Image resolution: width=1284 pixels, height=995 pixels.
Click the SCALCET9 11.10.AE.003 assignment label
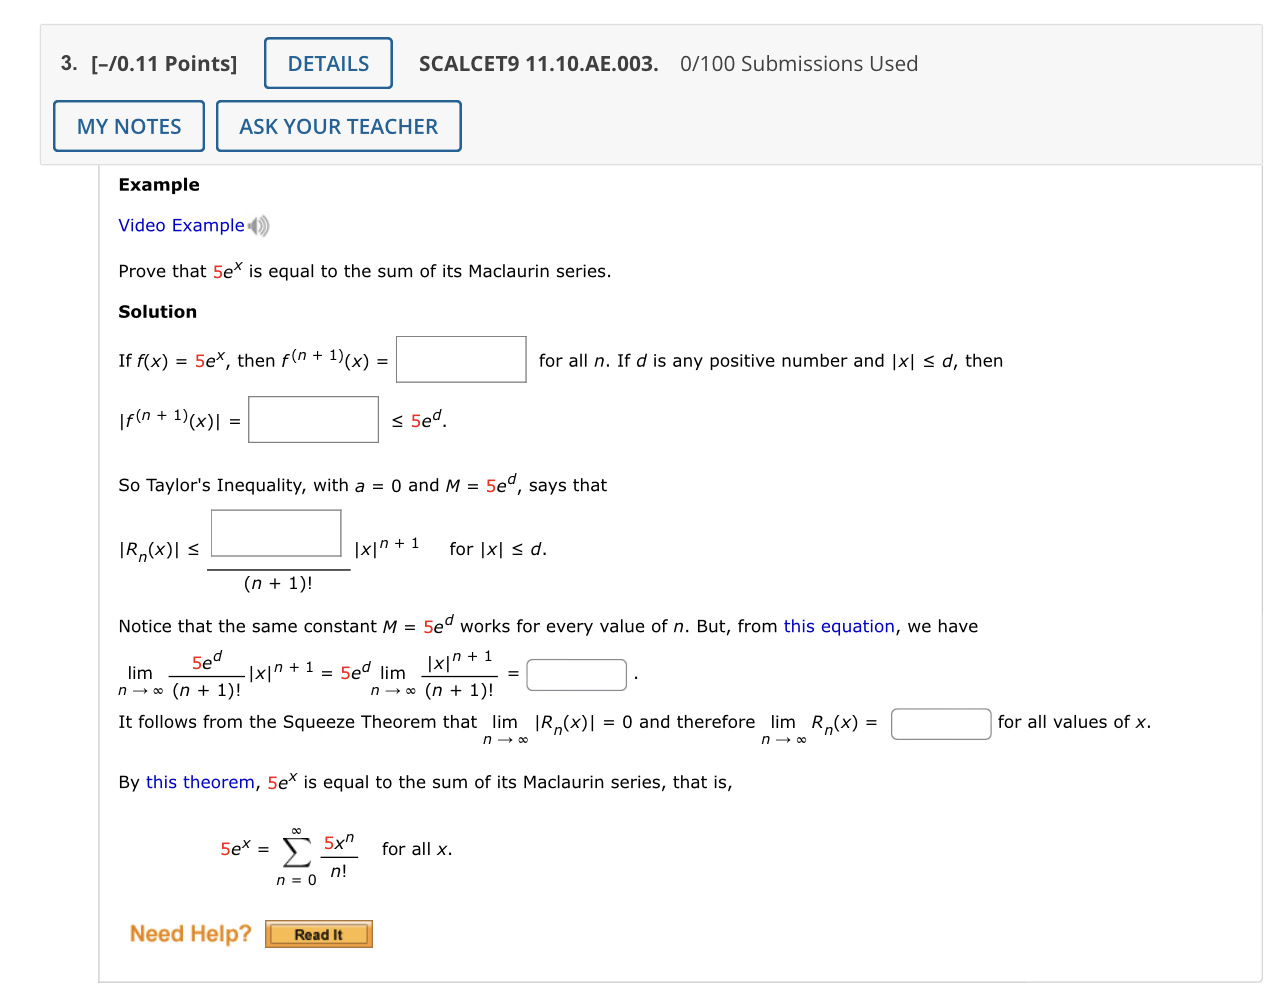click(538, 63)
